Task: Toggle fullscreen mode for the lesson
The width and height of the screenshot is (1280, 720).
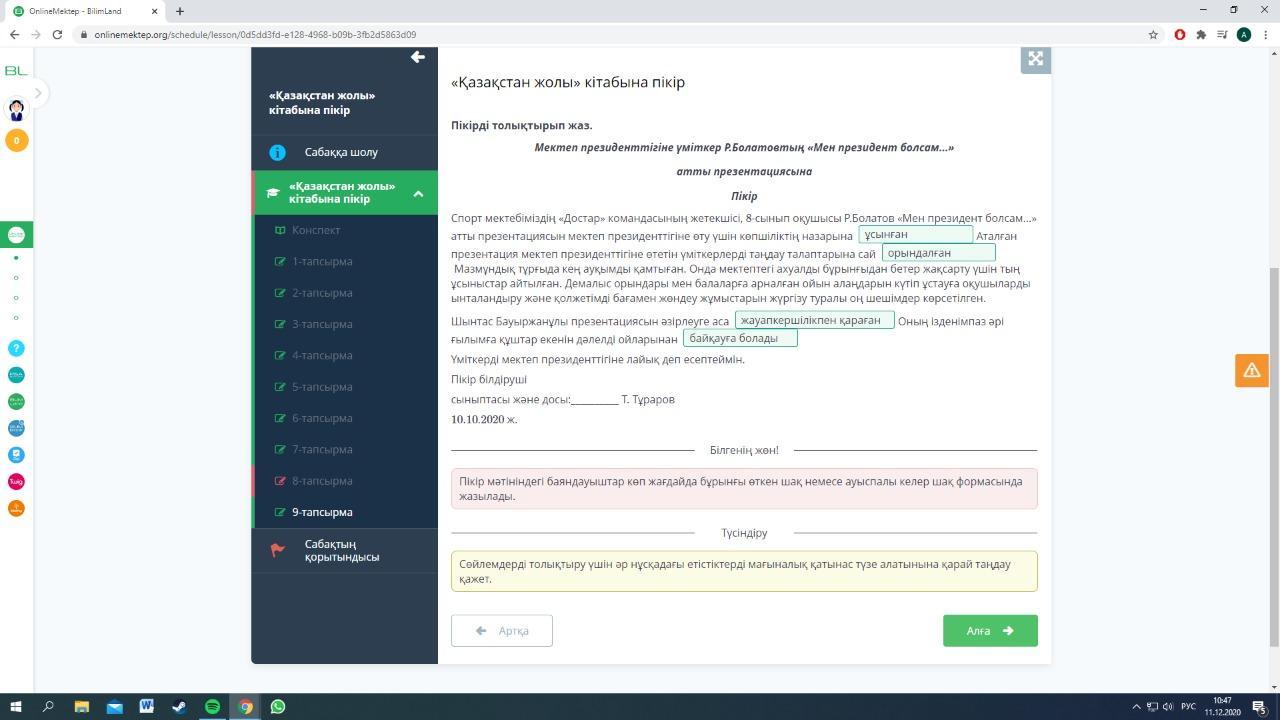Action: (1036, 59)
